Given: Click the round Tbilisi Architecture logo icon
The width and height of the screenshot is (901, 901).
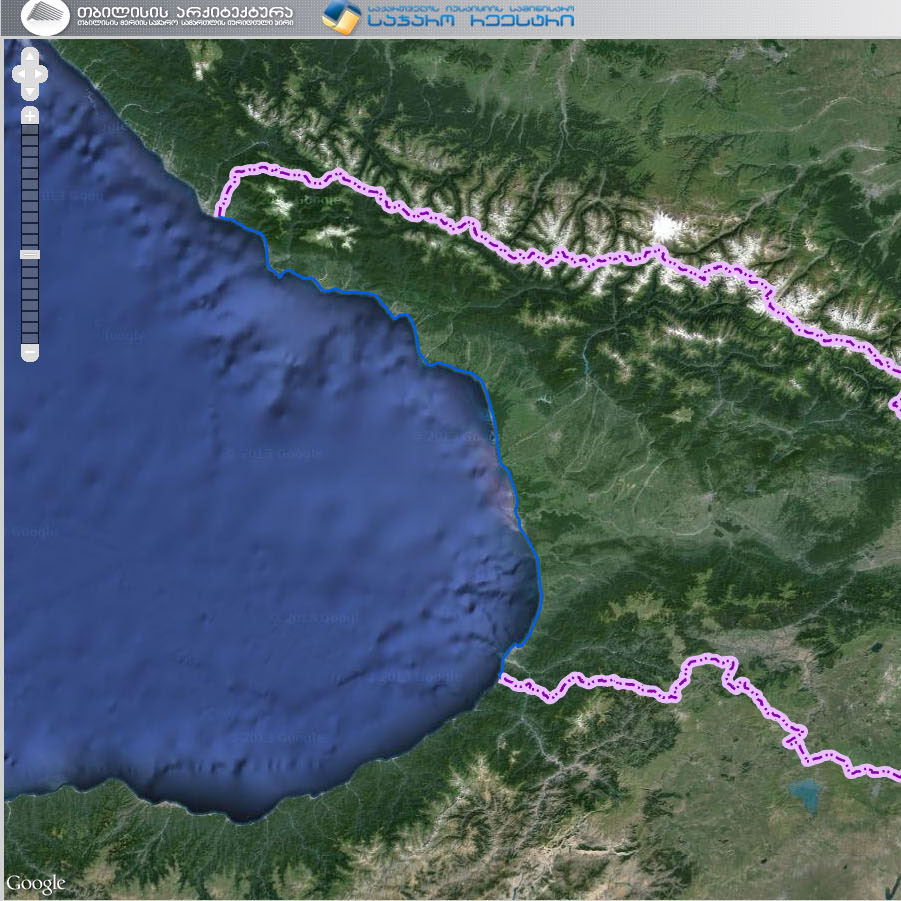Looking at the screenshot, I should pyautogui.click(x=45, y=17).
